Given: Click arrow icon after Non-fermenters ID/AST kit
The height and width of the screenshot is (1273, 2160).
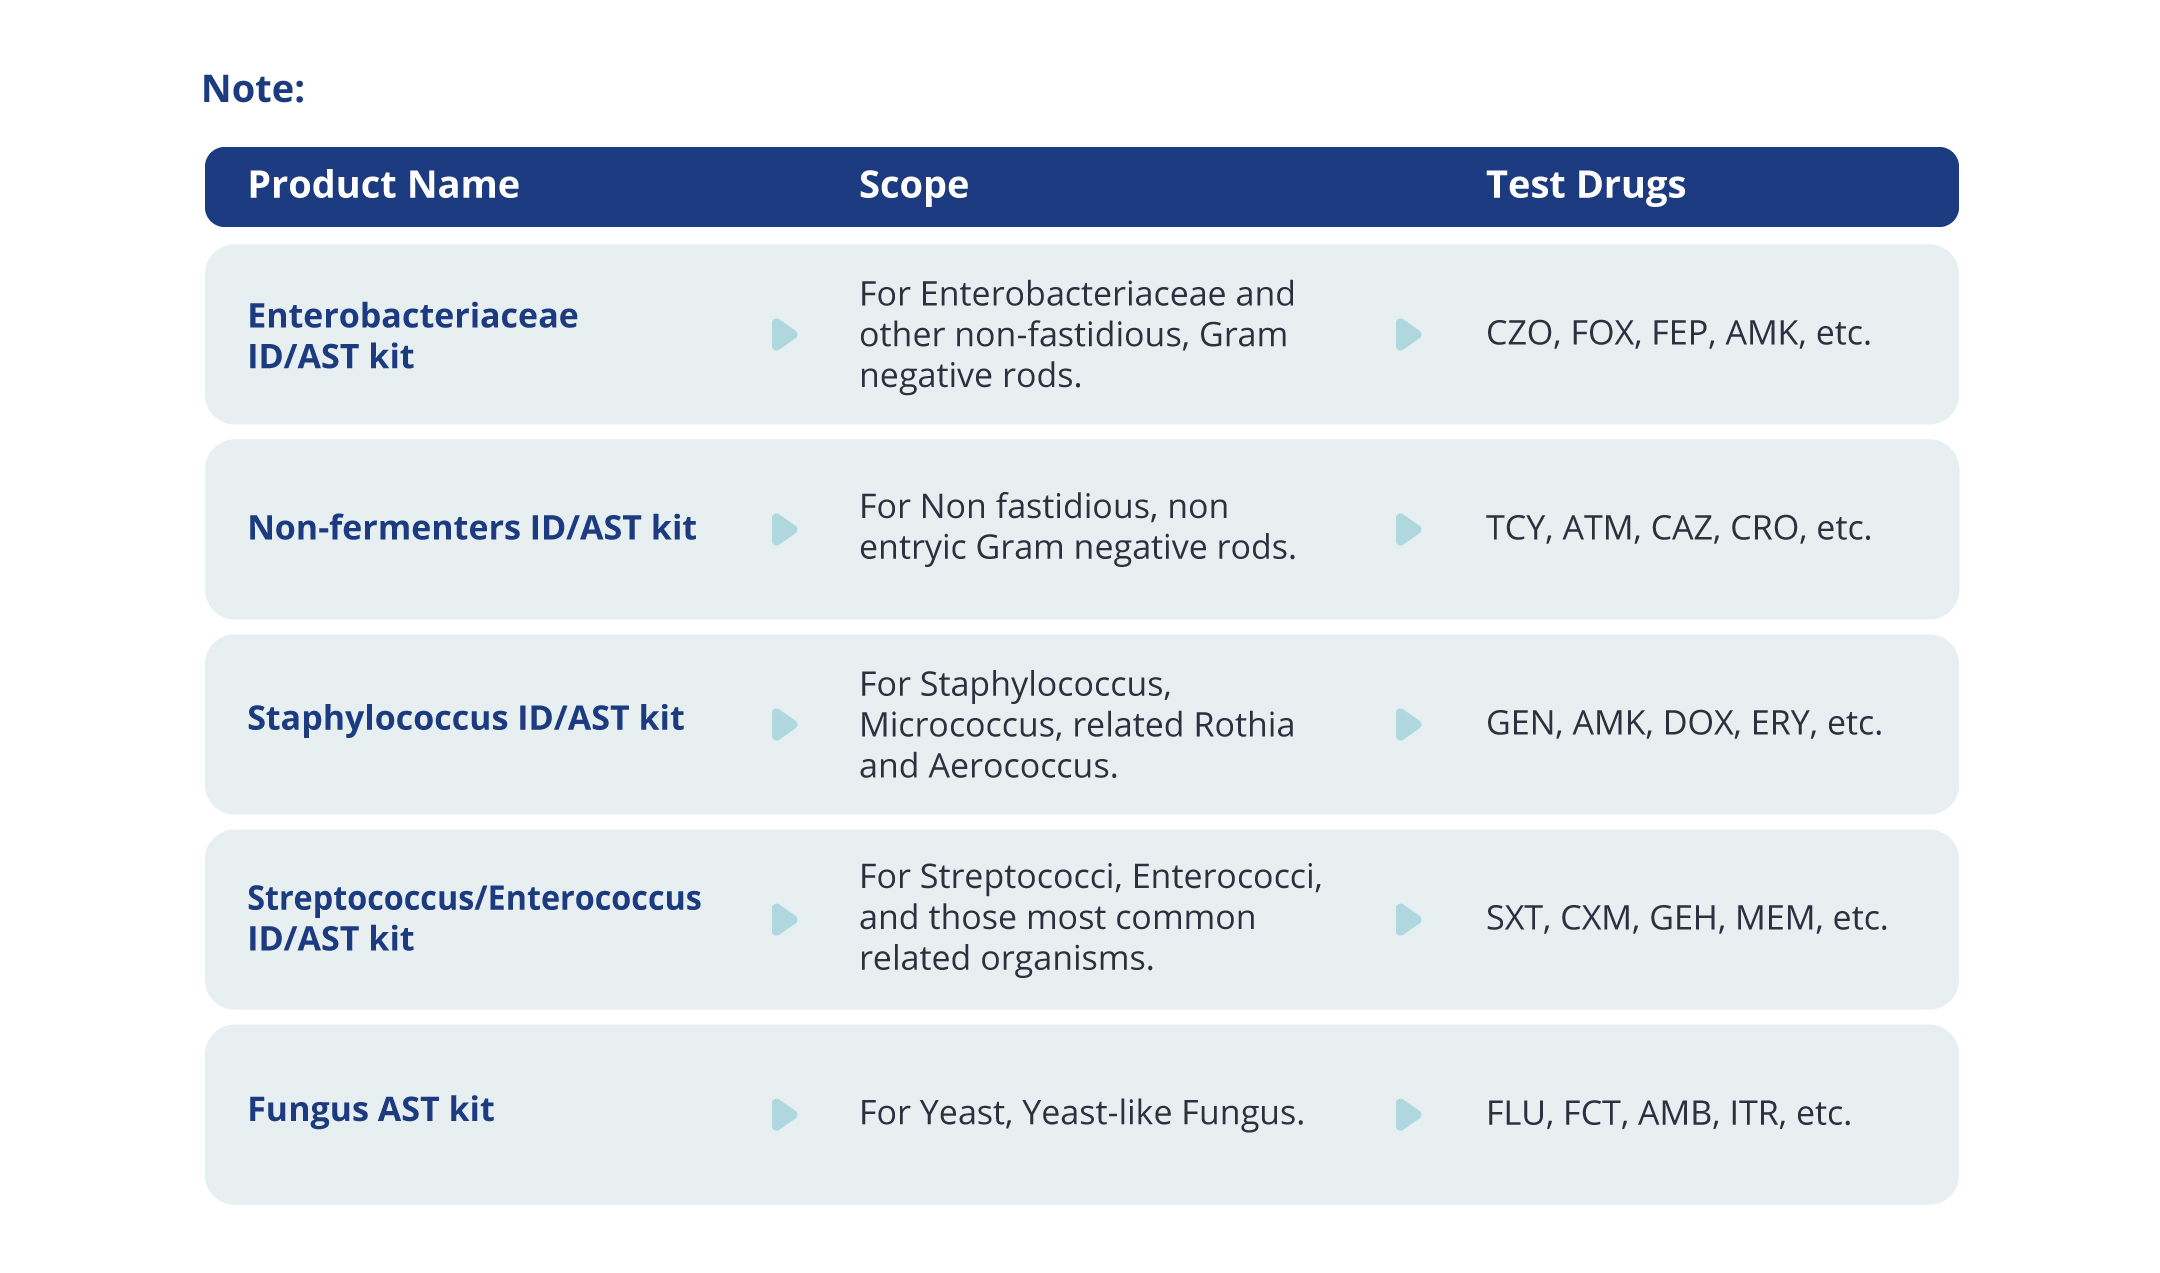Looking at the screenshot, I should [785, 529].
